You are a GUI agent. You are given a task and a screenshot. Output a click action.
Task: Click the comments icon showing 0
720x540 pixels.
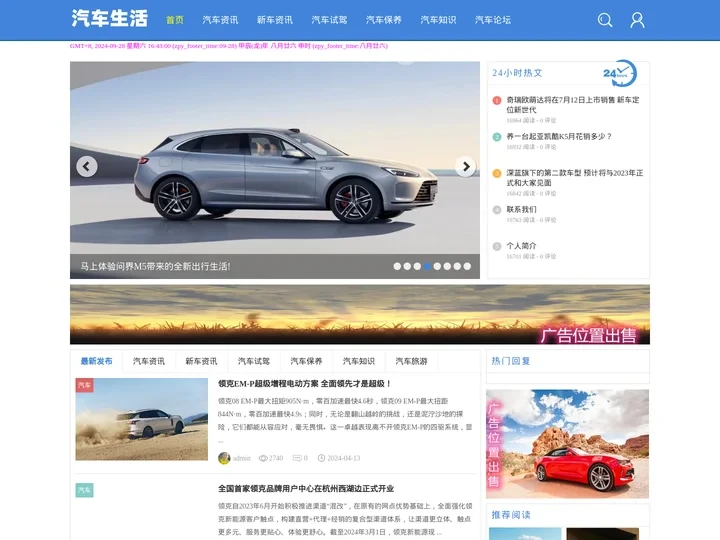coord(297,458)
